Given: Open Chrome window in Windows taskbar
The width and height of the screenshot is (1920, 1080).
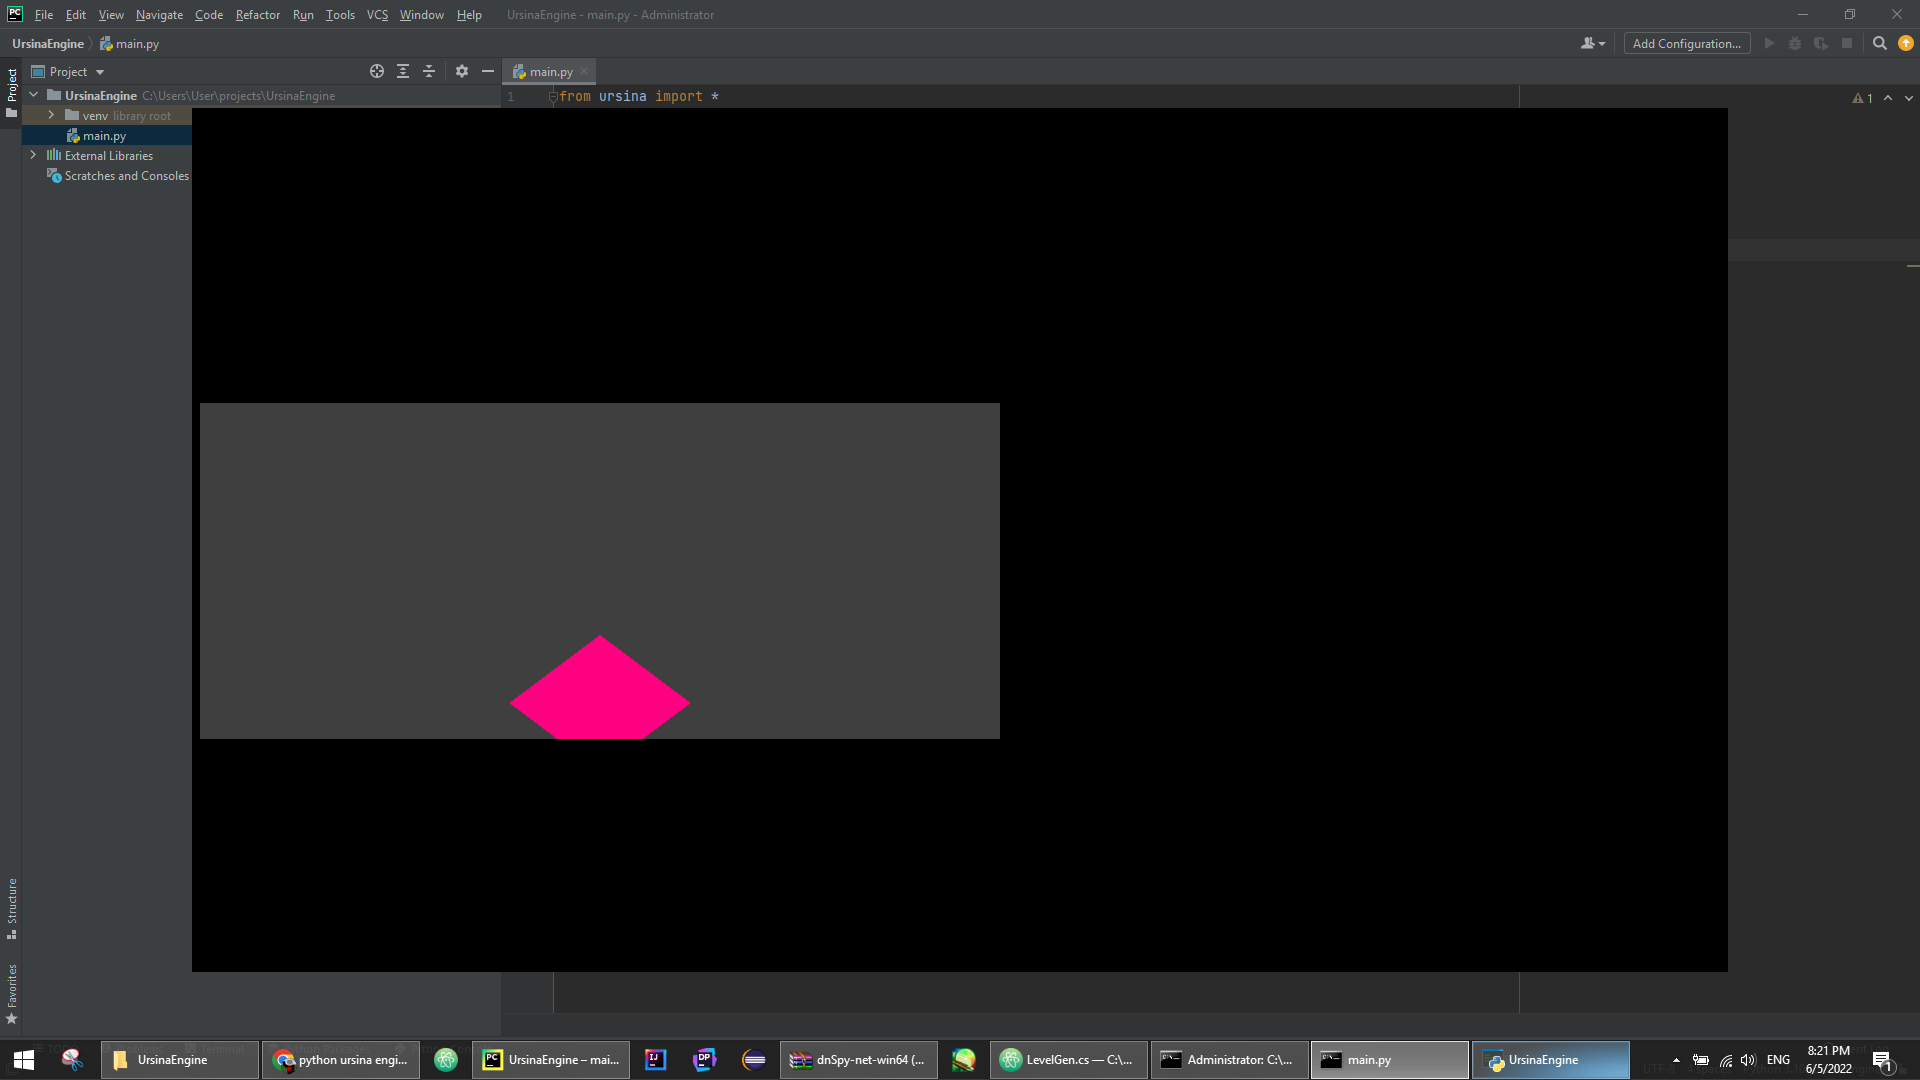Looking at the screenshot, I should (340, 1060).
